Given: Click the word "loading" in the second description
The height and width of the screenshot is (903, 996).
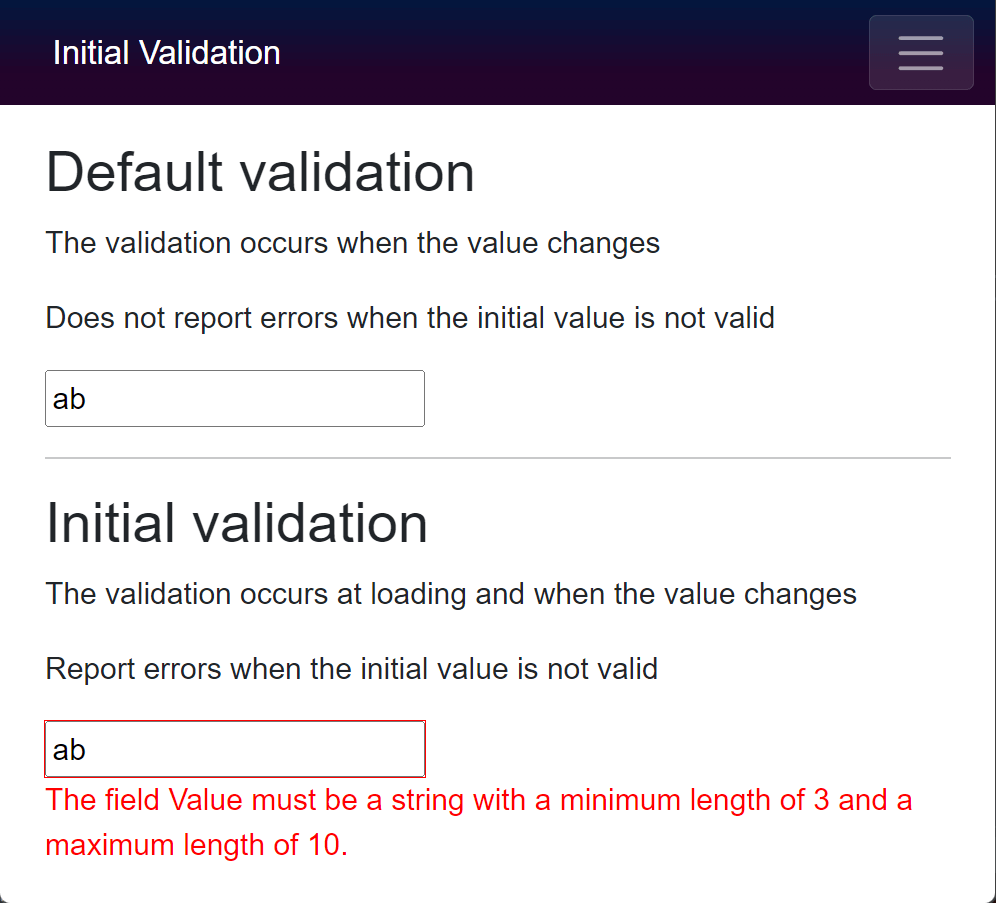Looking at the screenshot, I should 418,594.
